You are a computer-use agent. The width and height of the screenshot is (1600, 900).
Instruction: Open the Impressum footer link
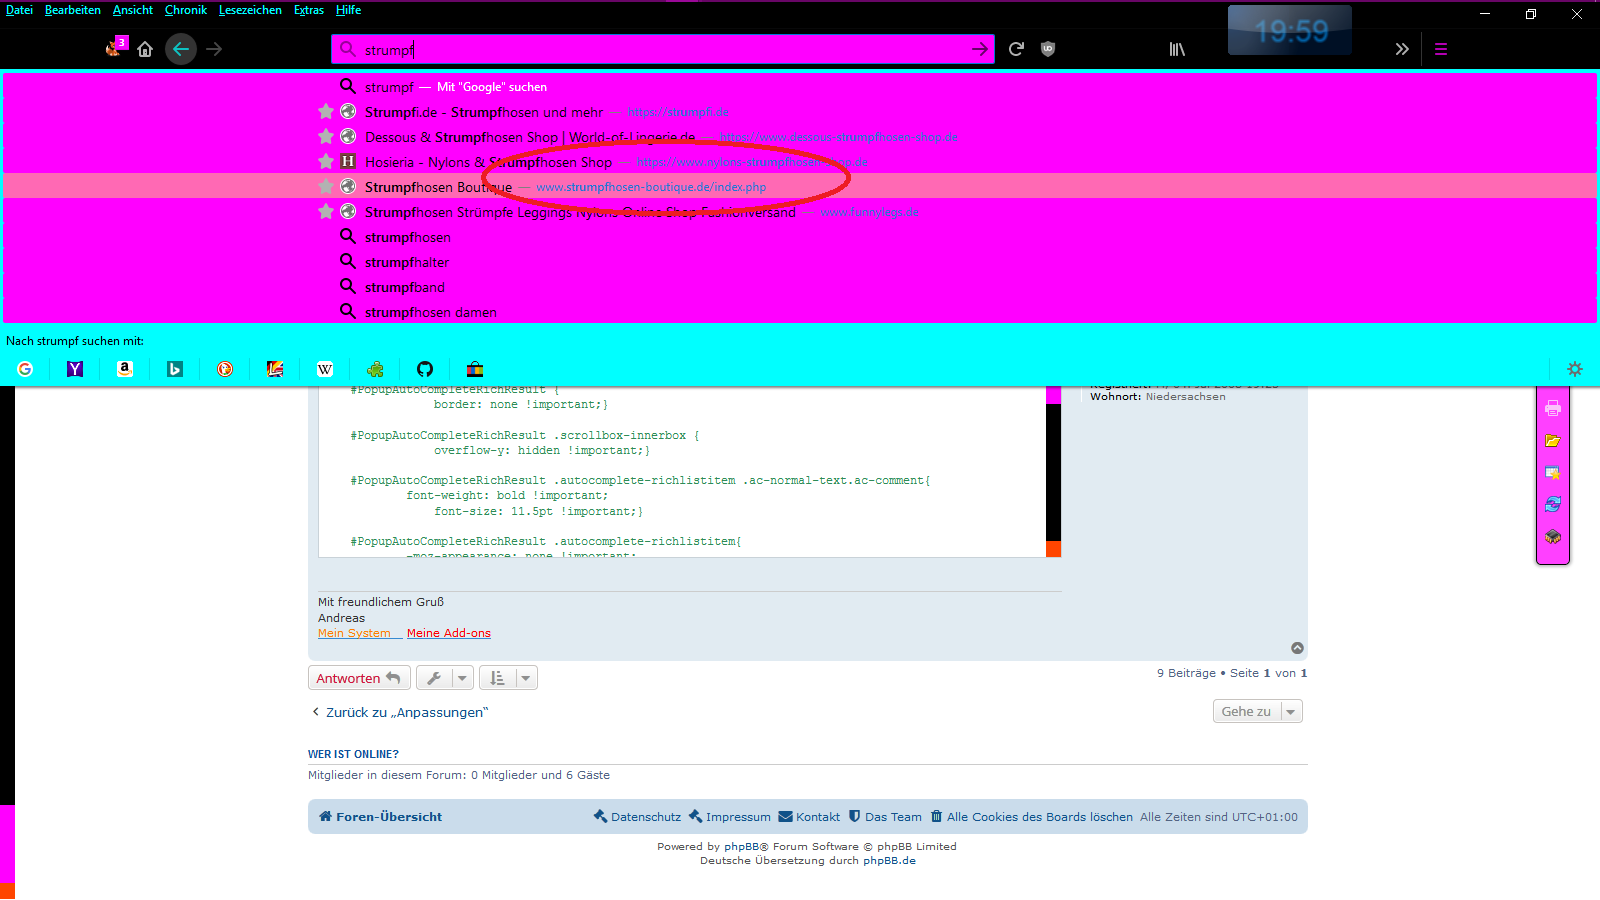click(730, 817)
